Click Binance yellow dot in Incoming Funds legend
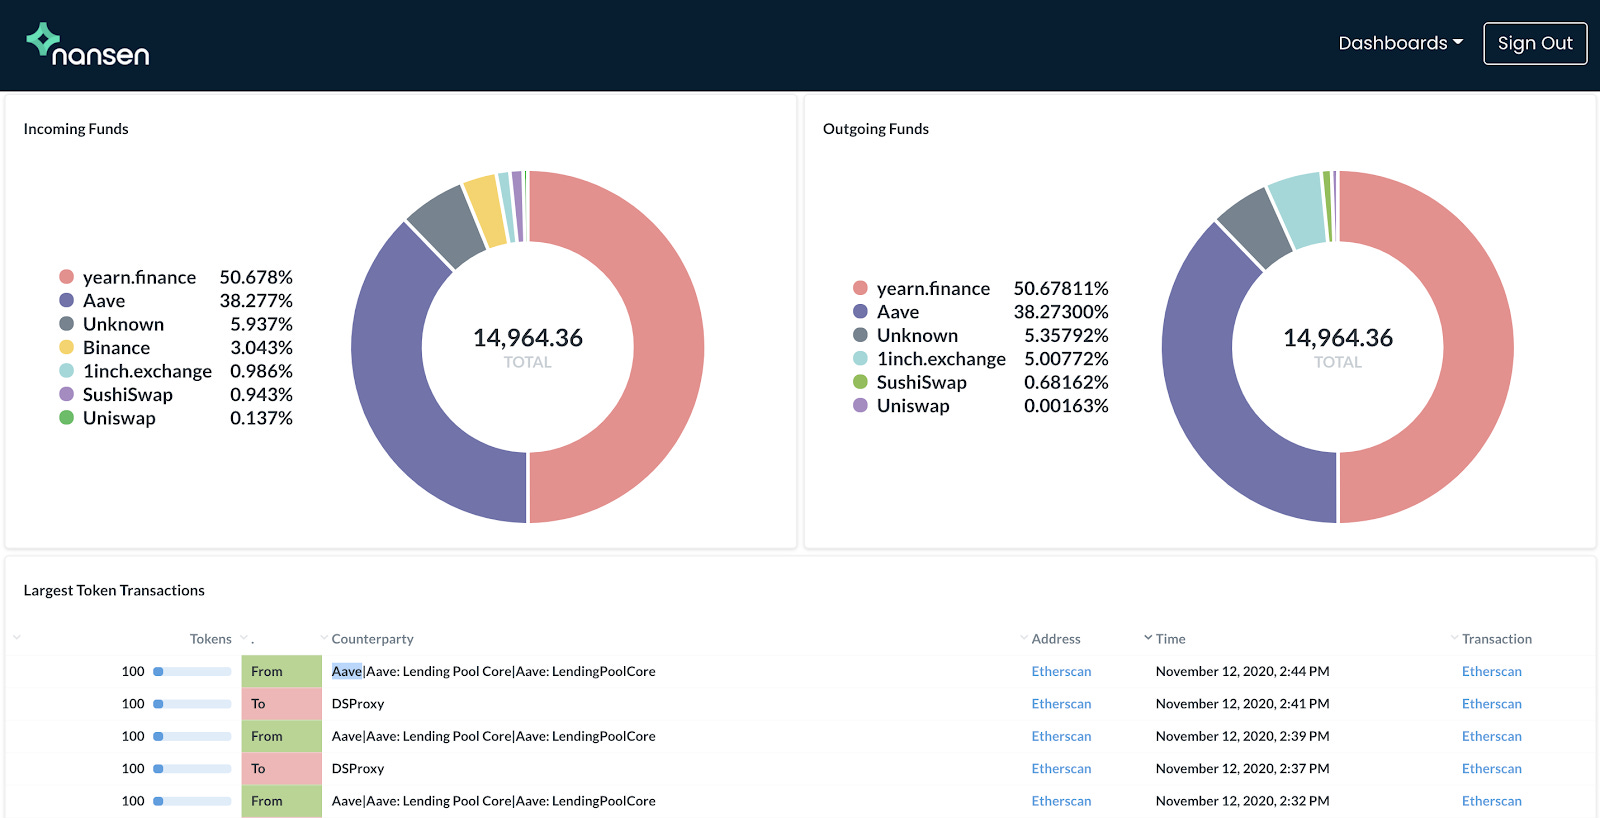 (67, 347)
